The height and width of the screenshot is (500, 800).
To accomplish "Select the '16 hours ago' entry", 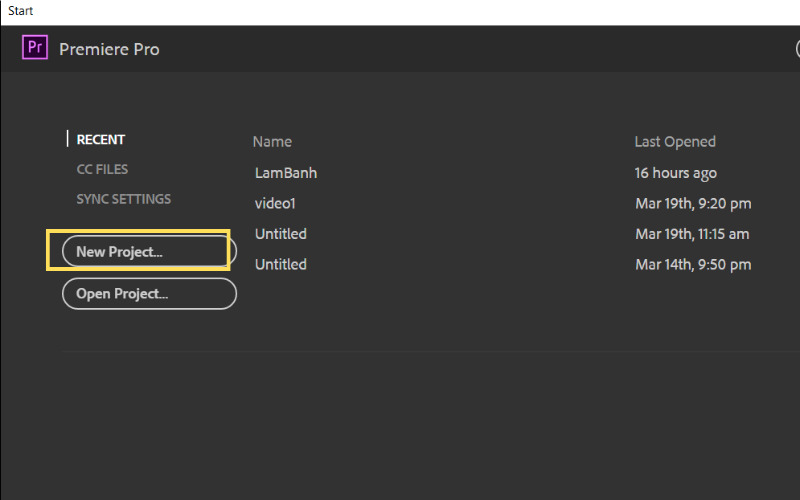I will tap(676, 173).
